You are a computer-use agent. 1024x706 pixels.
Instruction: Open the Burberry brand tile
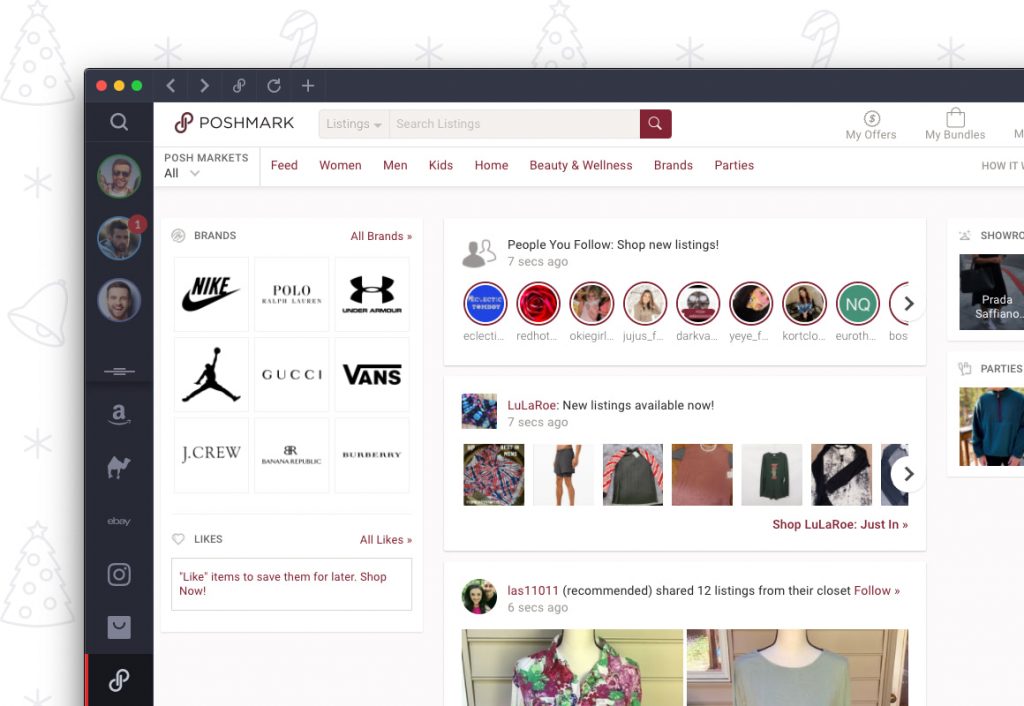click(x=372, y=455)
